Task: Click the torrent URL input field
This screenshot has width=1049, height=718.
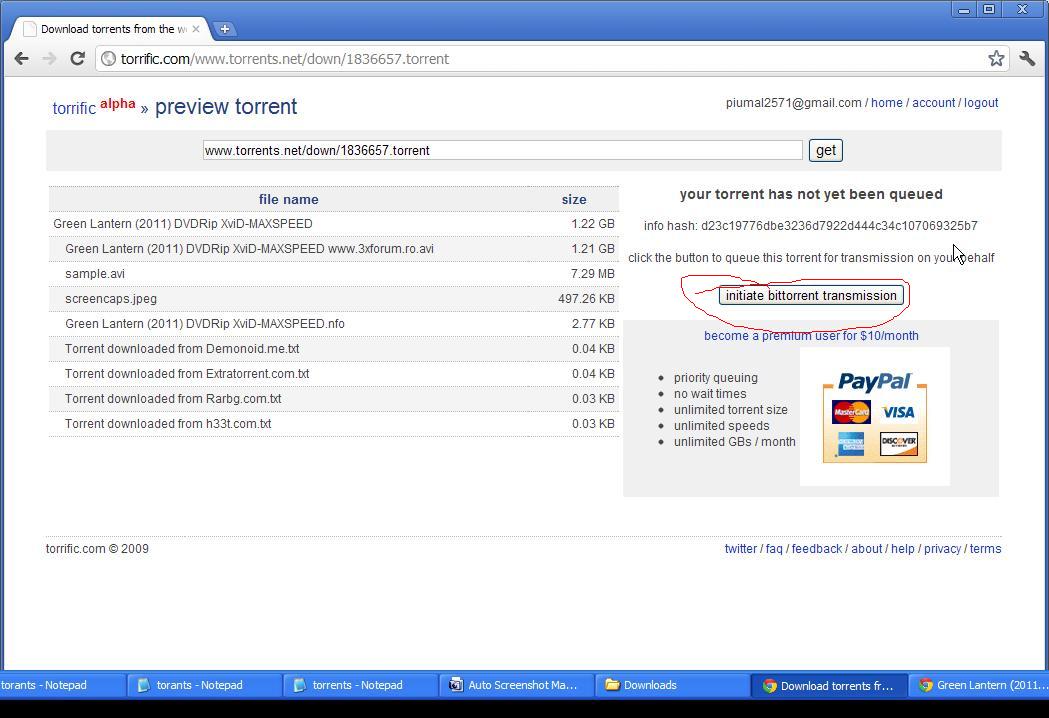Action: 502,151
